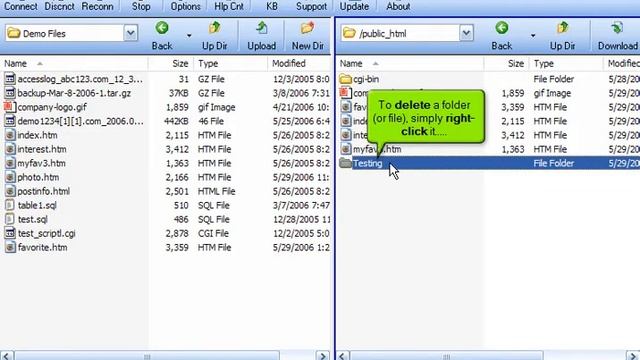The height and width of the screenshot is (360, 640).
Task: Open the Hlp Cnt toolbar item
Action: pos(229,7)
